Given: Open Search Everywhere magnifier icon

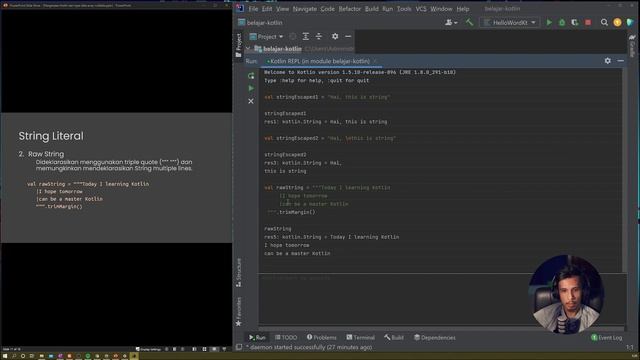Looking at the screenshot, I should 604,22.
